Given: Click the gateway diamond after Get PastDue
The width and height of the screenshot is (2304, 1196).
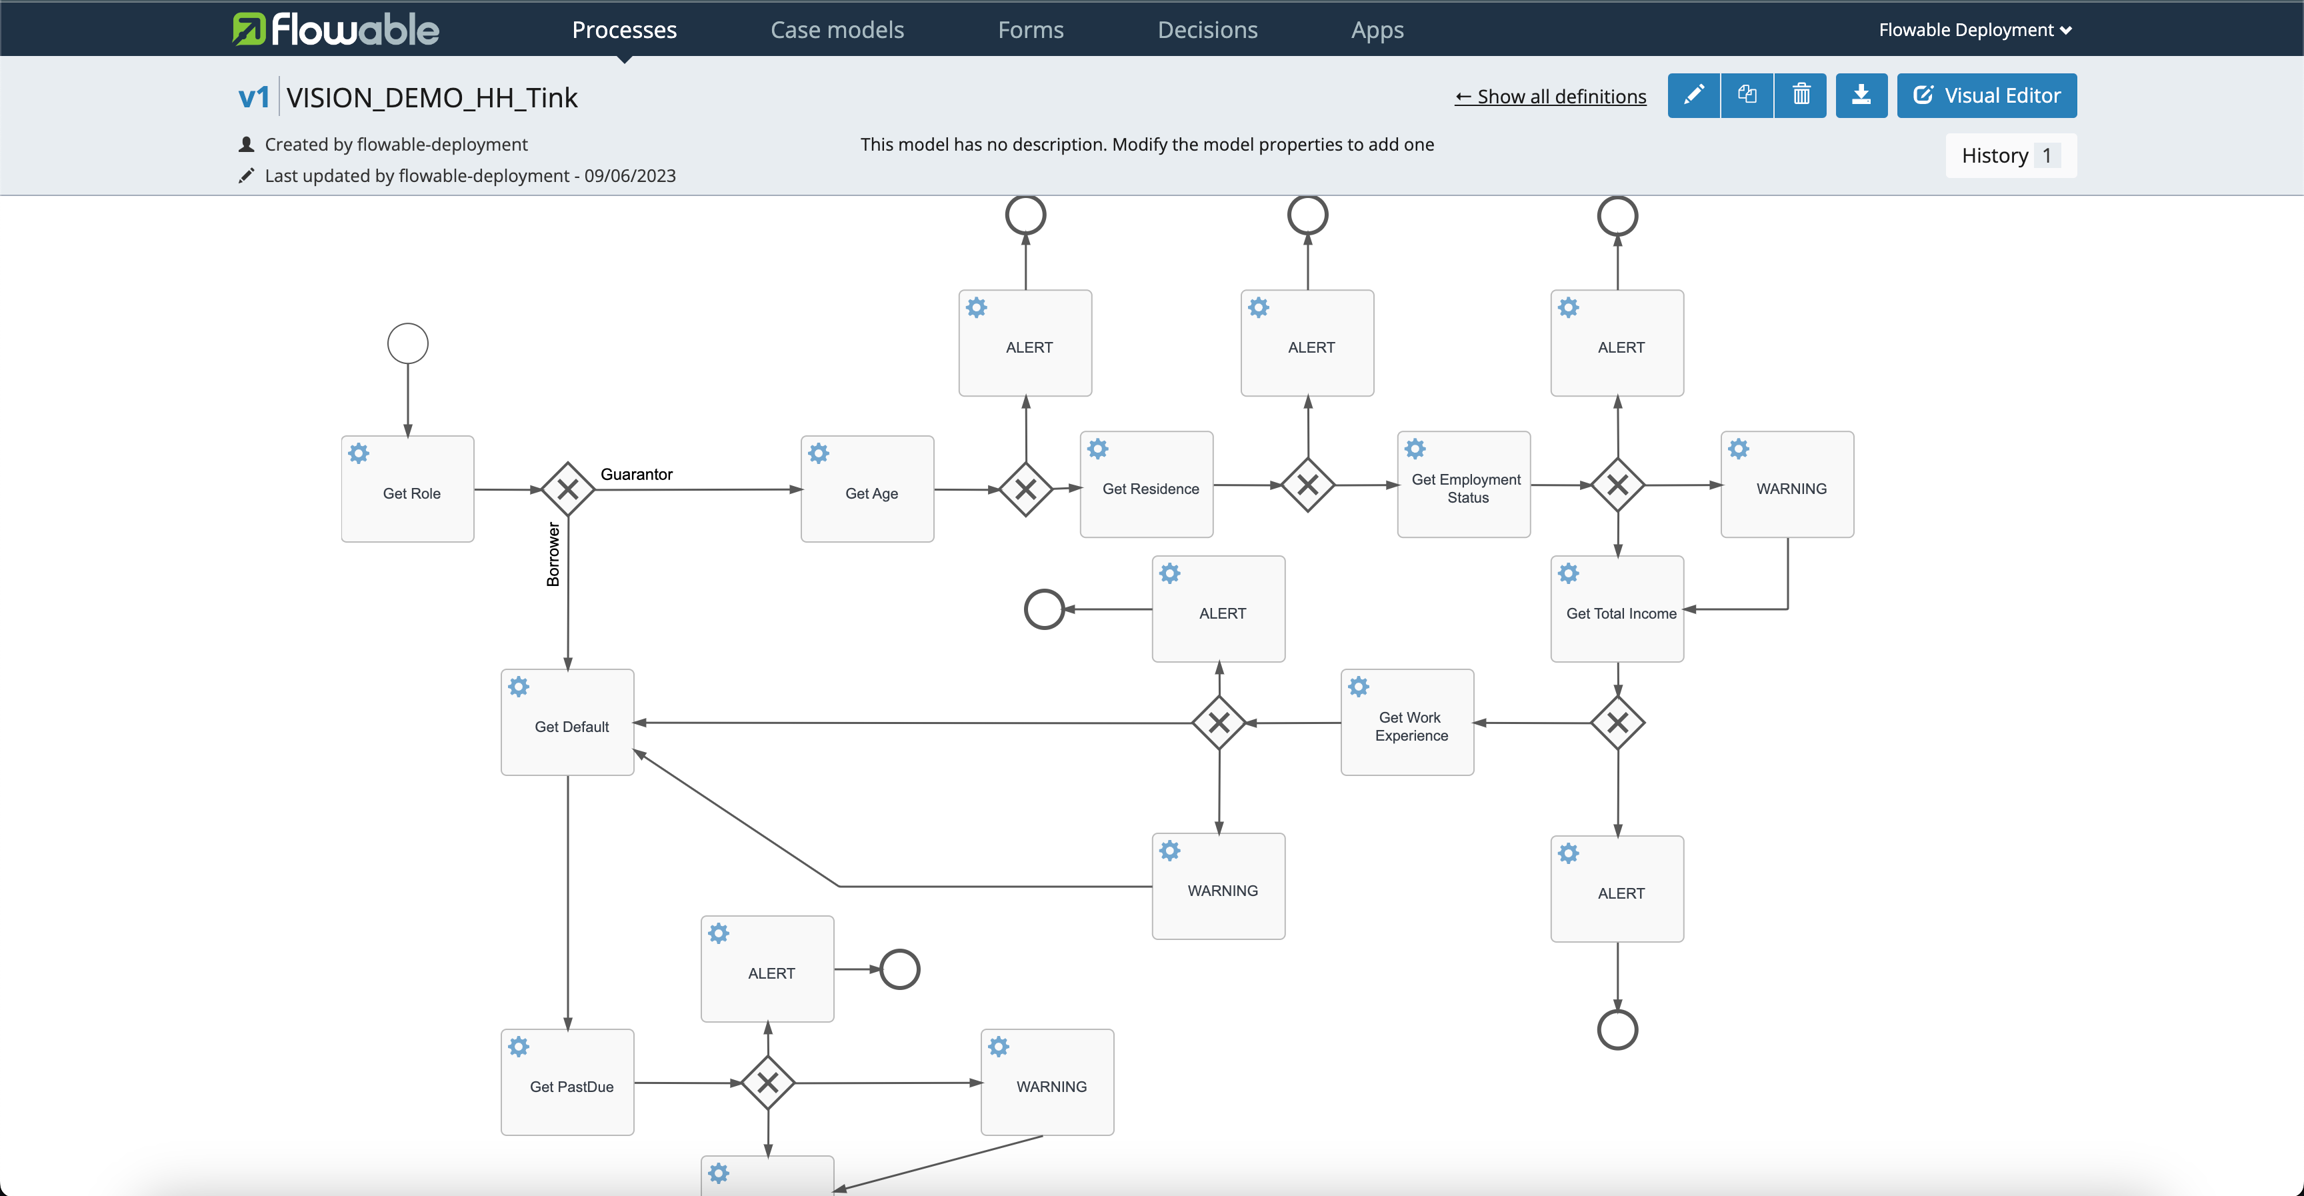Looking at the screenshot, I should point(768,1082).
